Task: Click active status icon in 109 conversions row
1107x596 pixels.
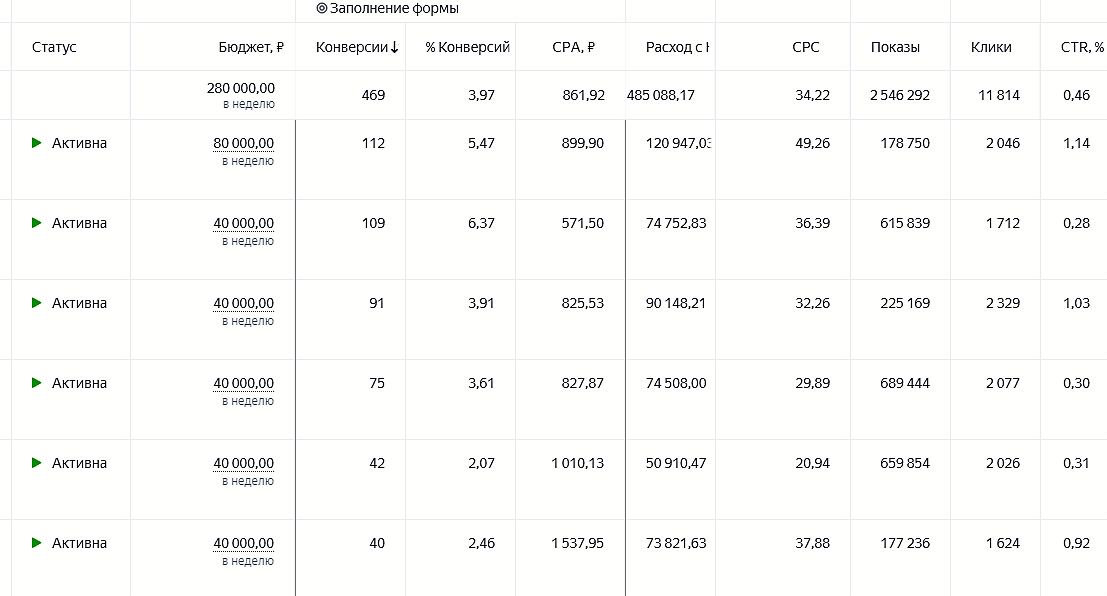Action: click(x=37, y=223)
